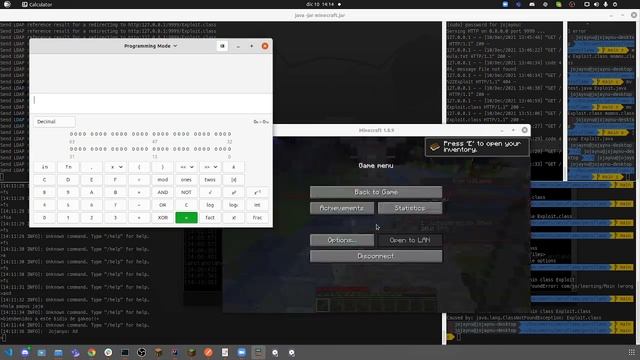Click the close parenthesis key

click(x=163, y=167)
